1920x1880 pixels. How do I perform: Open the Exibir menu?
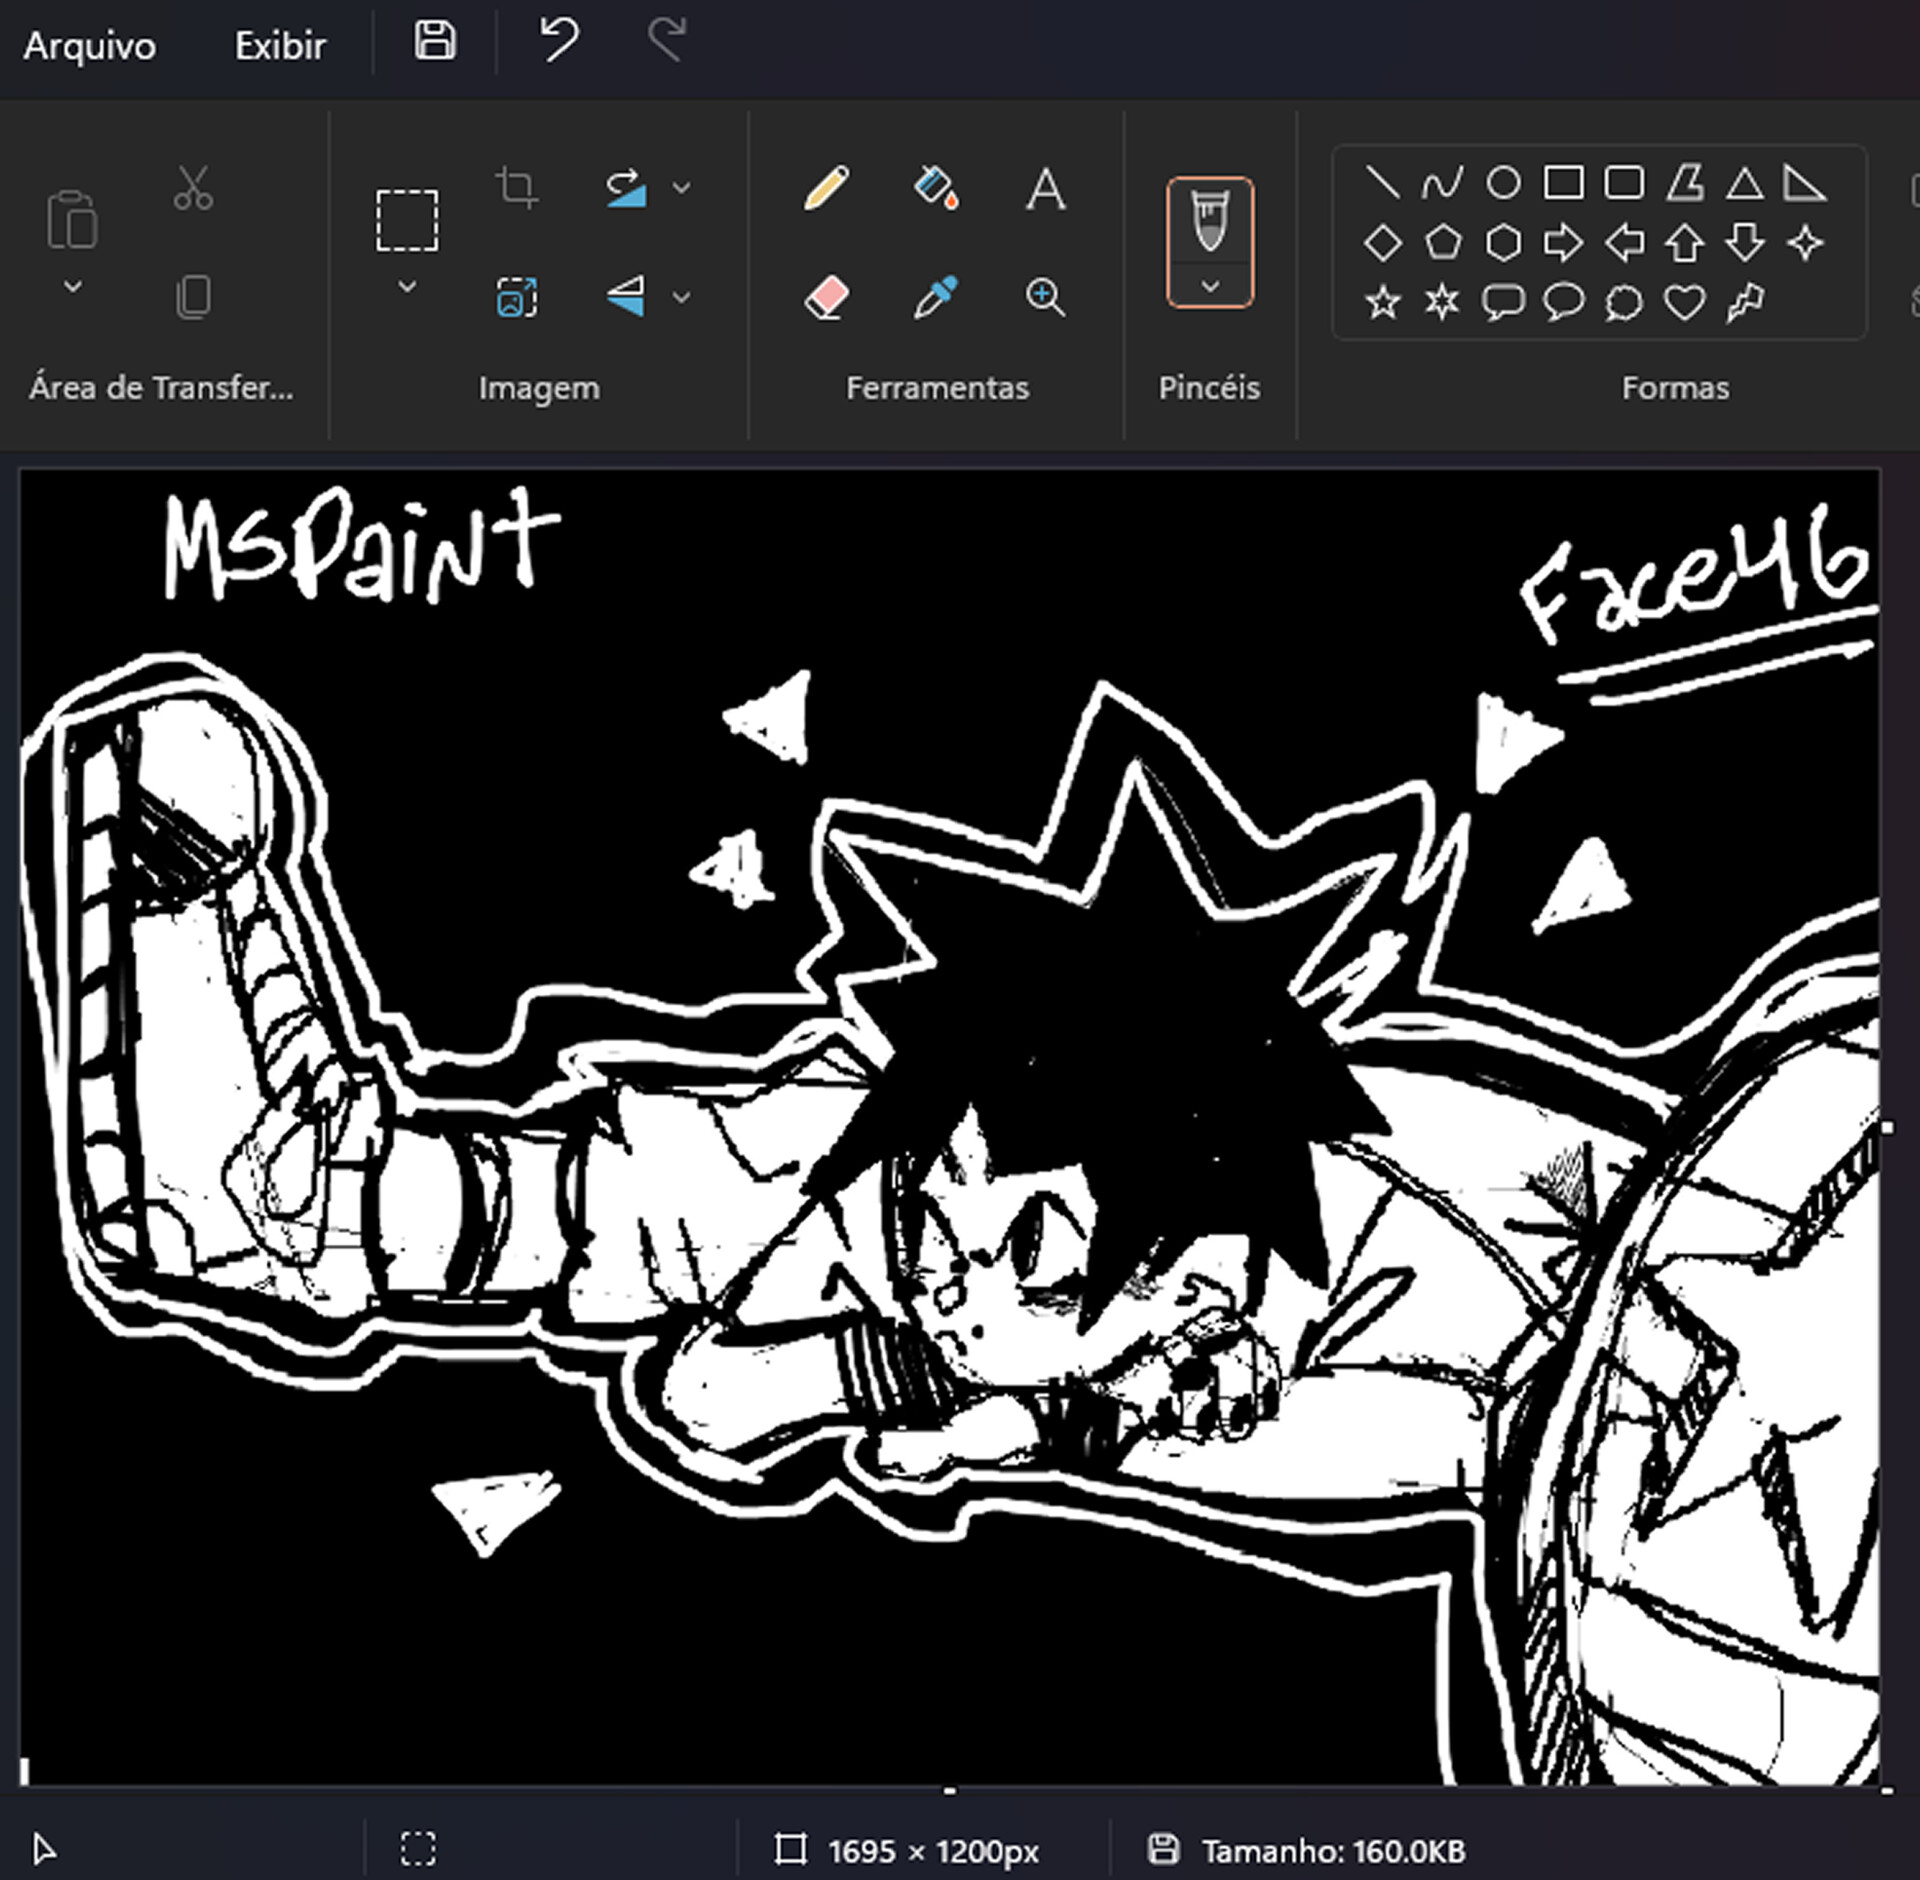click(x=280, y=44)
